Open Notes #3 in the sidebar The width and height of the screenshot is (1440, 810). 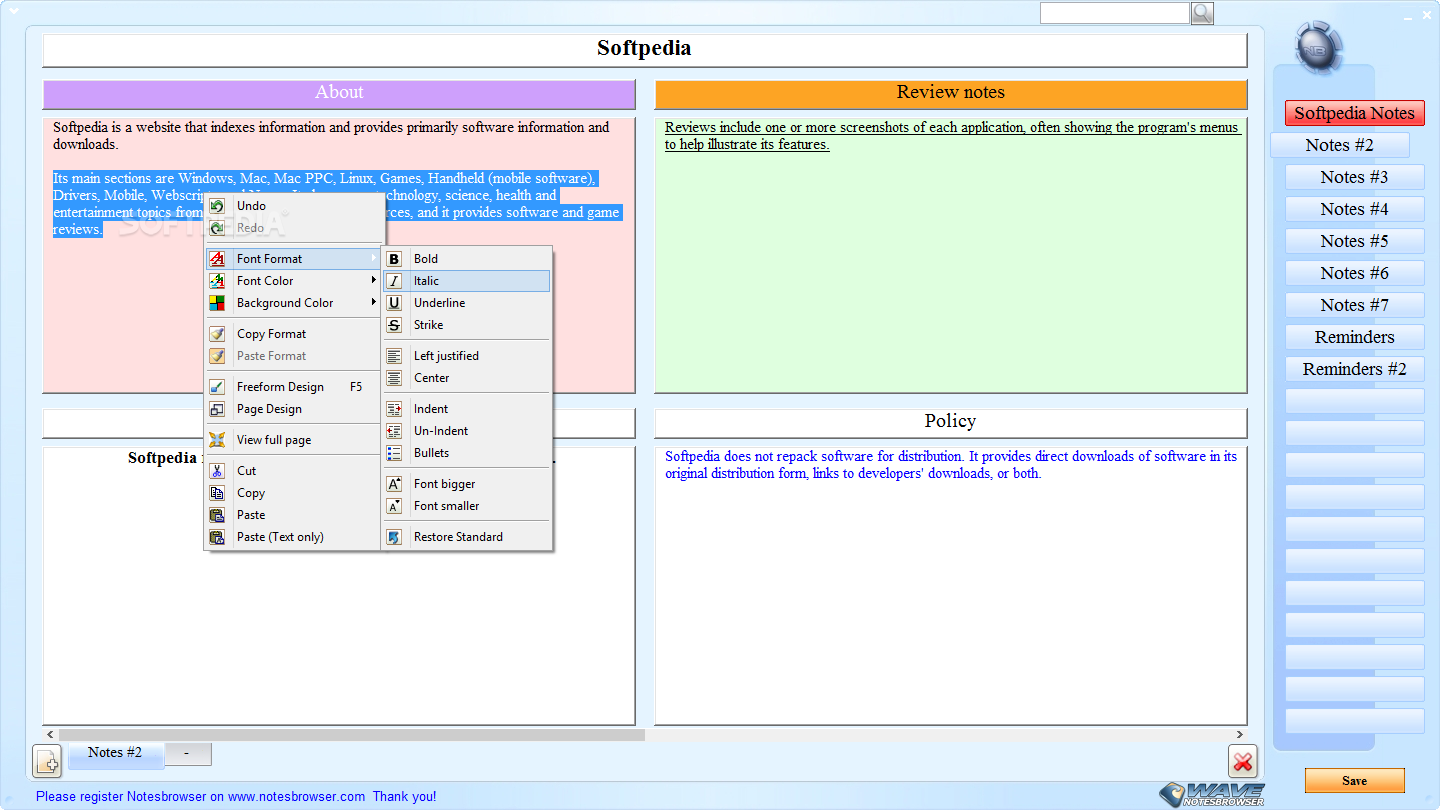[x=1354, y=177]
